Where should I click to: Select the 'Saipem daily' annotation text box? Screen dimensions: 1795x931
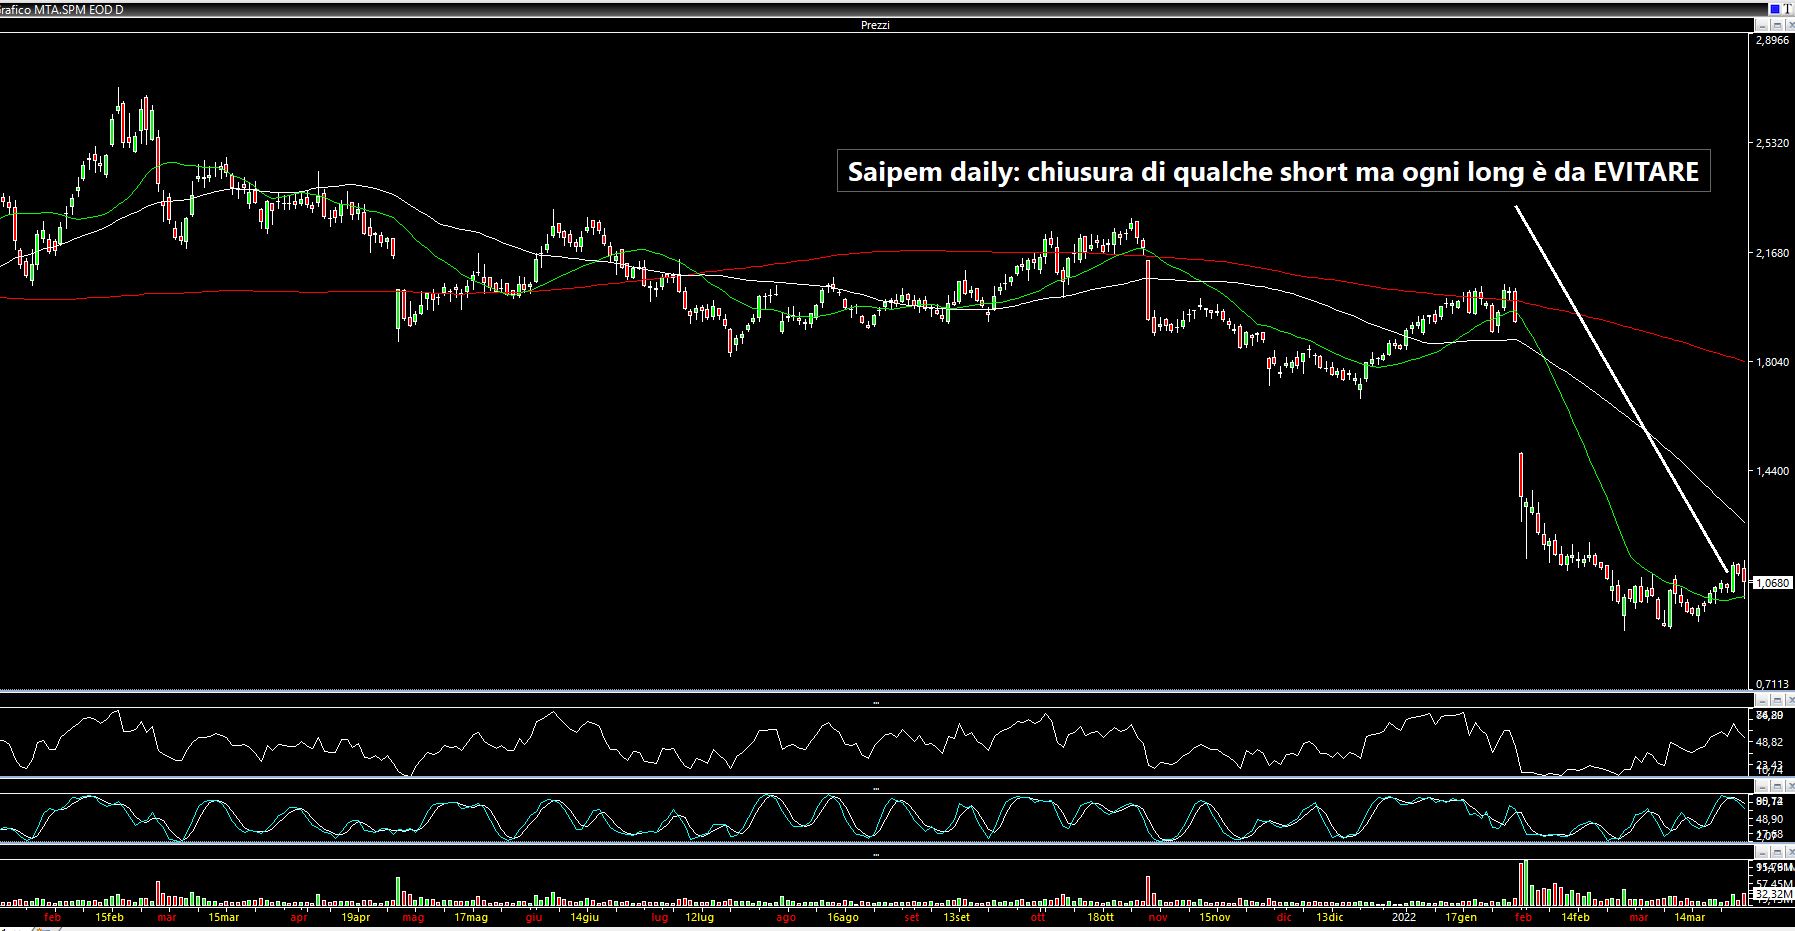pos(1273,171)
